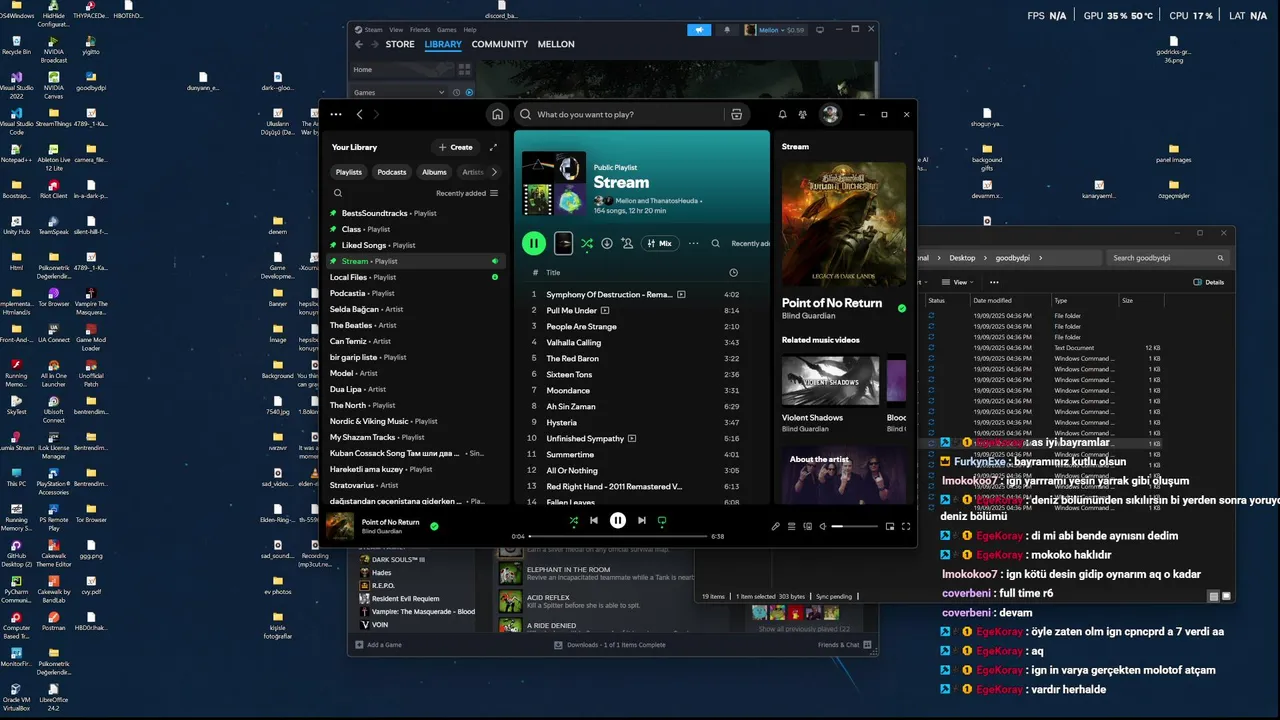Open Connect to a device icon
Image resolution: width=1280 pixels, height=720 pixels.
coord(807,526)
